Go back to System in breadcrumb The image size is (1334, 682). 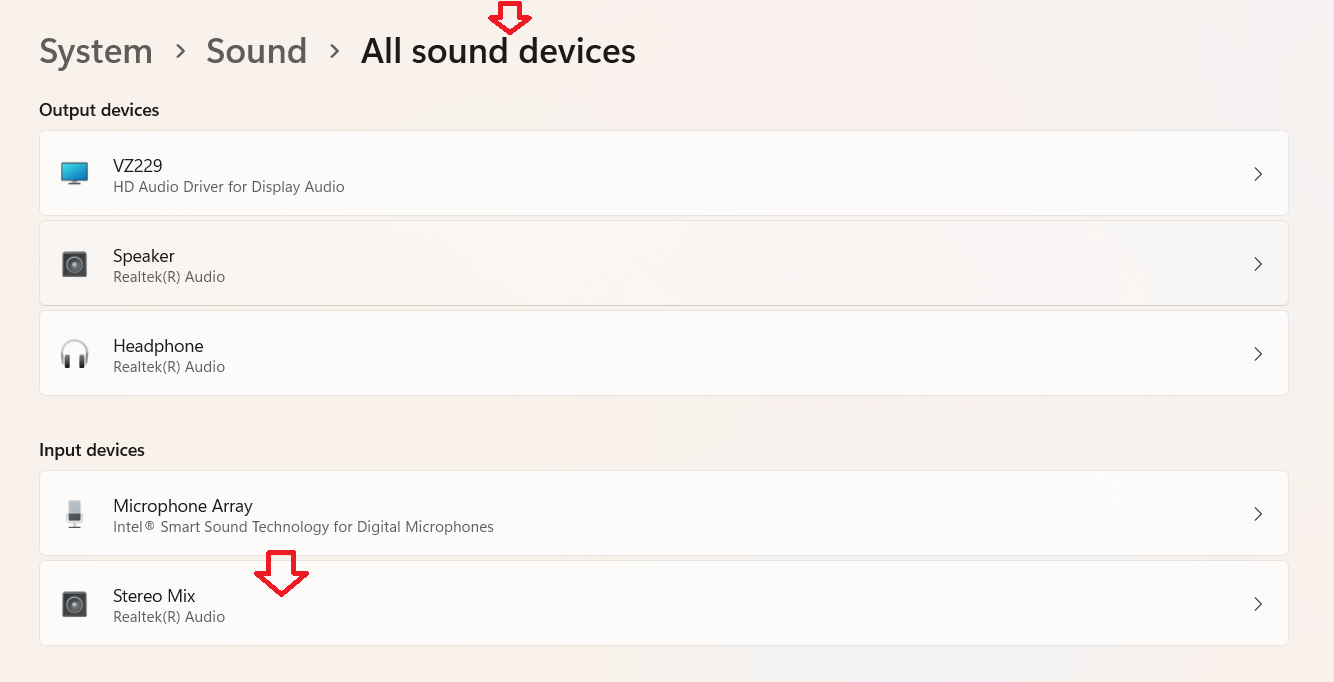(x=96, y=51)
